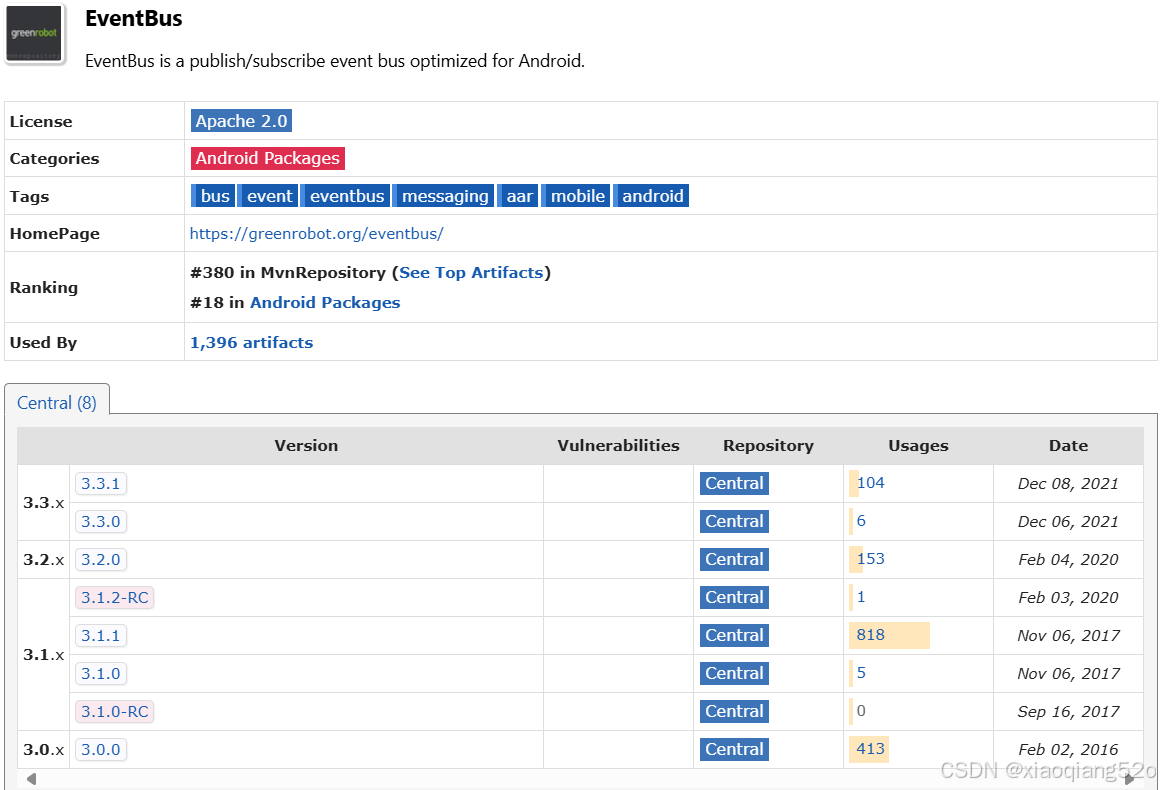Select the "mobile" tag
1160x790 pixels.
click(x=575, y=195)
